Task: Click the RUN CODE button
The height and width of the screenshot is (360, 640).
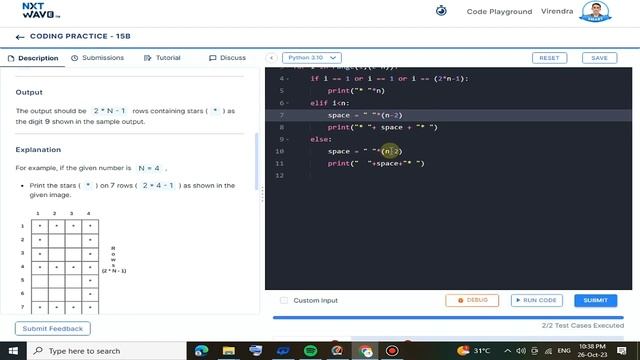Action: [536, 300]
